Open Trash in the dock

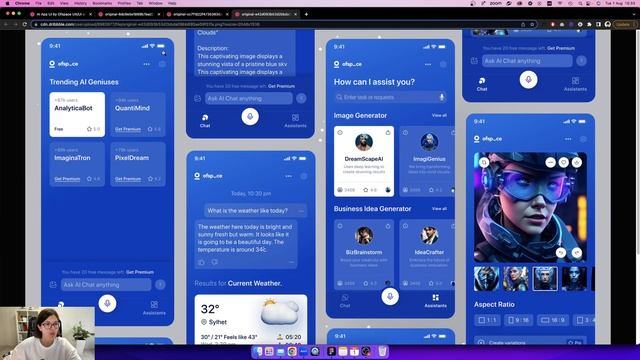point(382,351)
